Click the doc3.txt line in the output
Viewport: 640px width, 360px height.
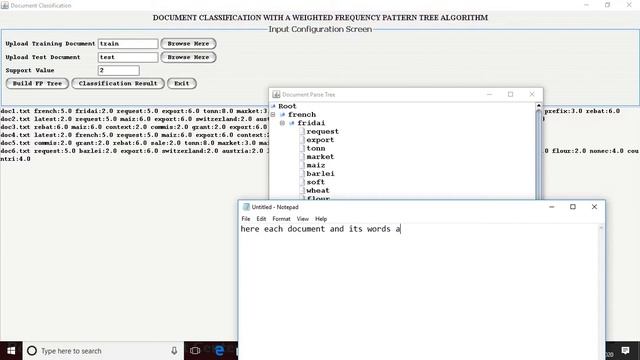[134, 127]
